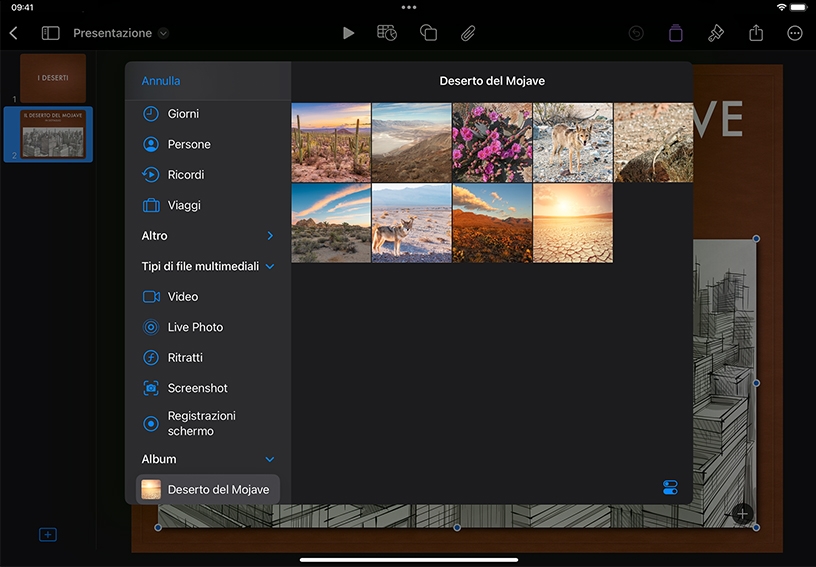Open the format paintbrush icon
The height and width of the screenshot is (567, 816).
pos(716,33)
